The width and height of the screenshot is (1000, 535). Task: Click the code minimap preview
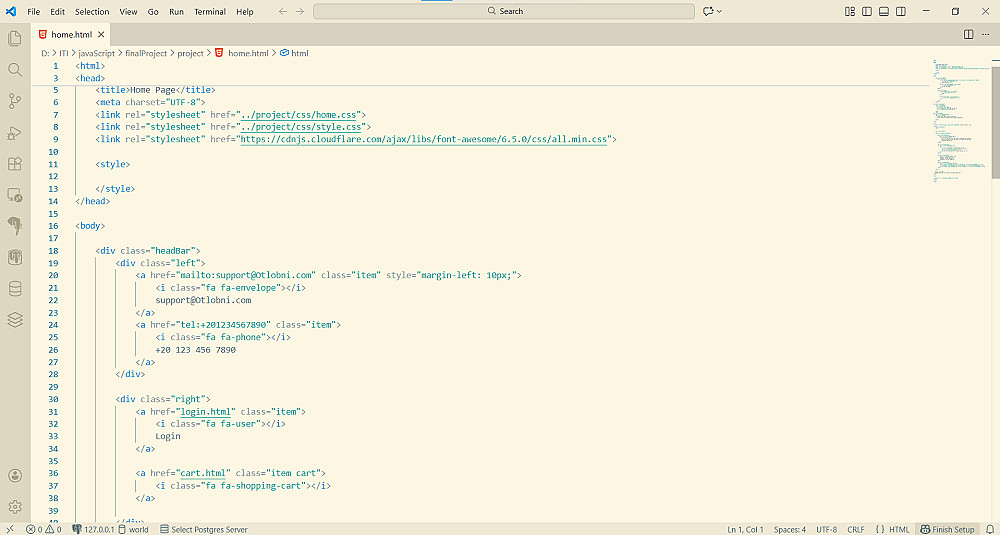point(961,121)
